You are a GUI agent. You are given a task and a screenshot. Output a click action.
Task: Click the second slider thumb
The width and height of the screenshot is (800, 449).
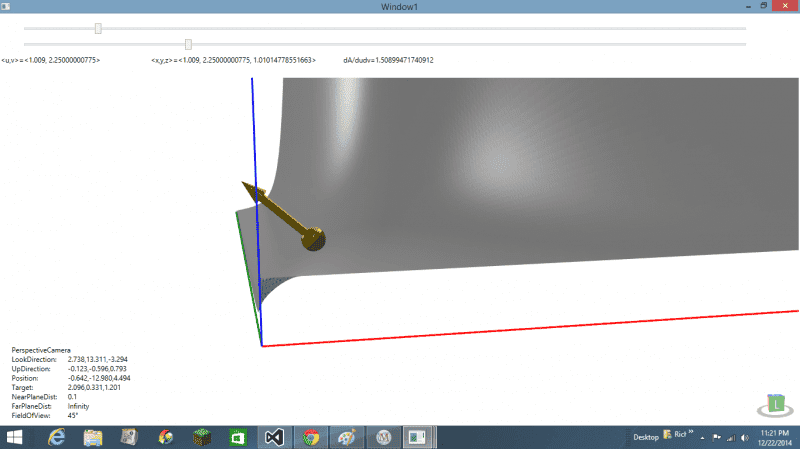[188, 44]
